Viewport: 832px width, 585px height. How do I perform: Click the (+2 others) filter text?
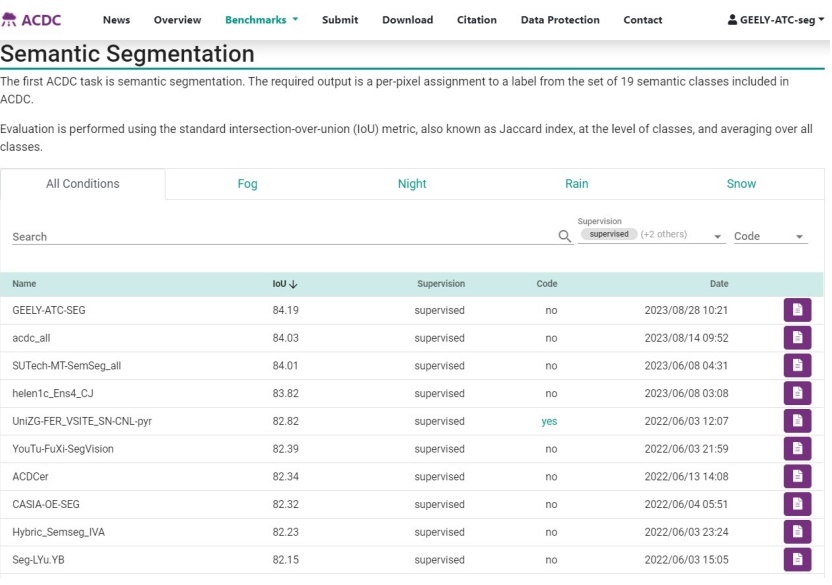click(664, 234)
